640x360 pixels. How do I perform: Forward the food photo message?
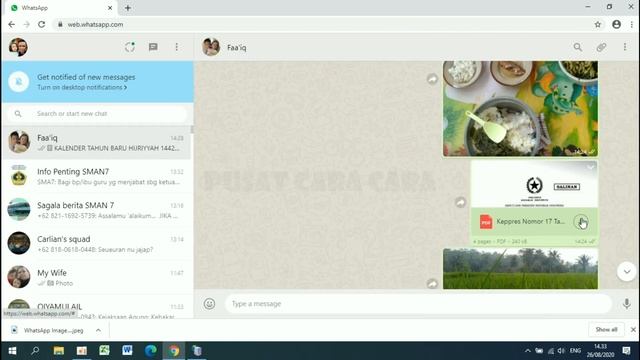tap(432, 79)
